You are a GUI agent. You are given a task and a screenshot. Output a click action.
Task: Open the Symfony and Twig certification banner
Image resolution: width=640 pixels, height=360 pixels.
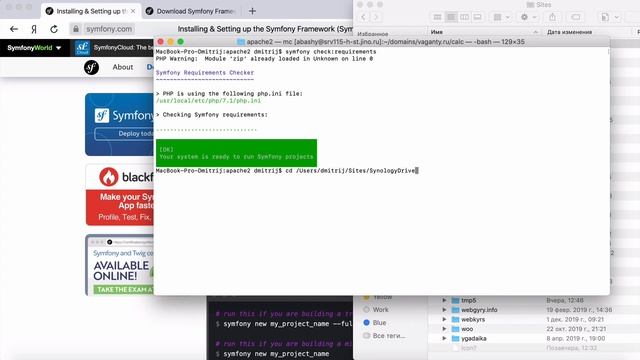(x=120, y=265)
